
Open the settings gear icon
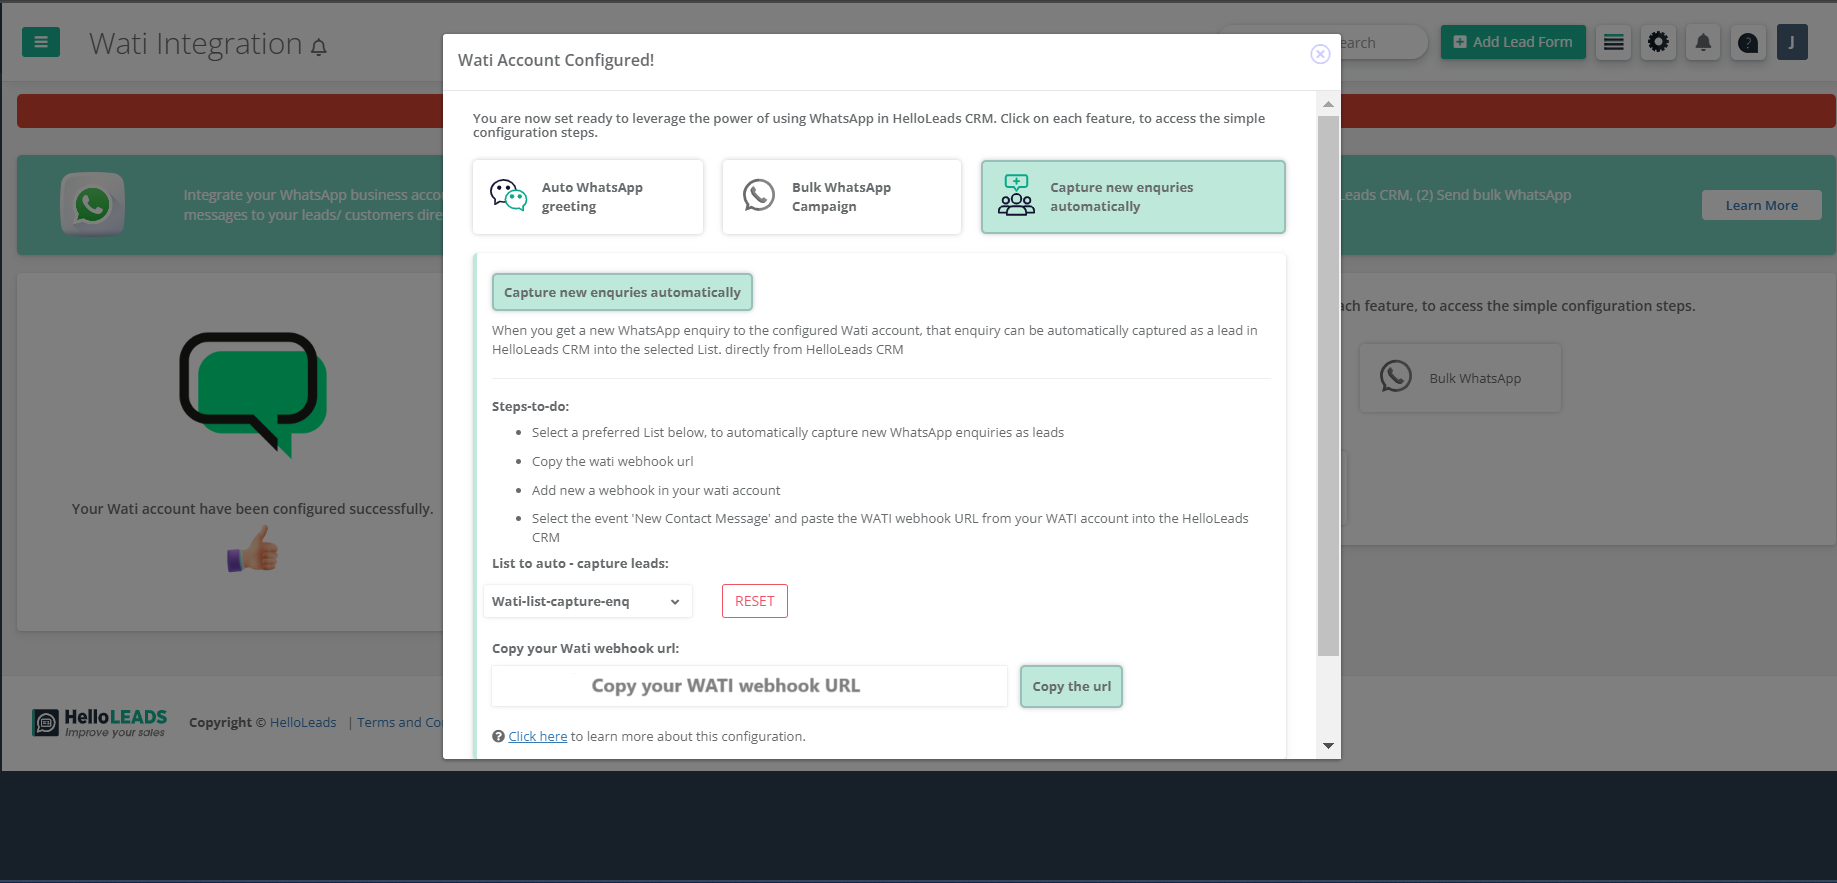(1658, 42)
